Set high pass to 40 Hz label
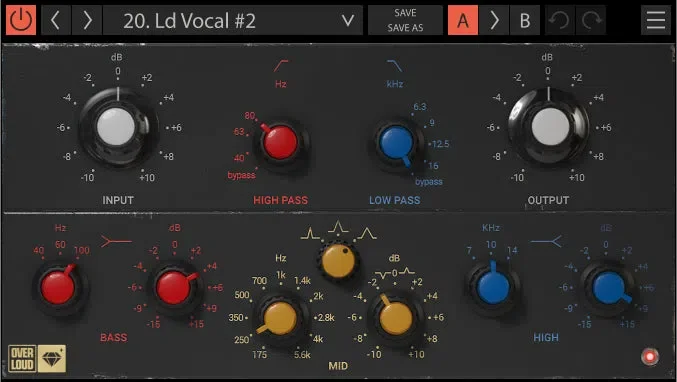 point(239,158)
